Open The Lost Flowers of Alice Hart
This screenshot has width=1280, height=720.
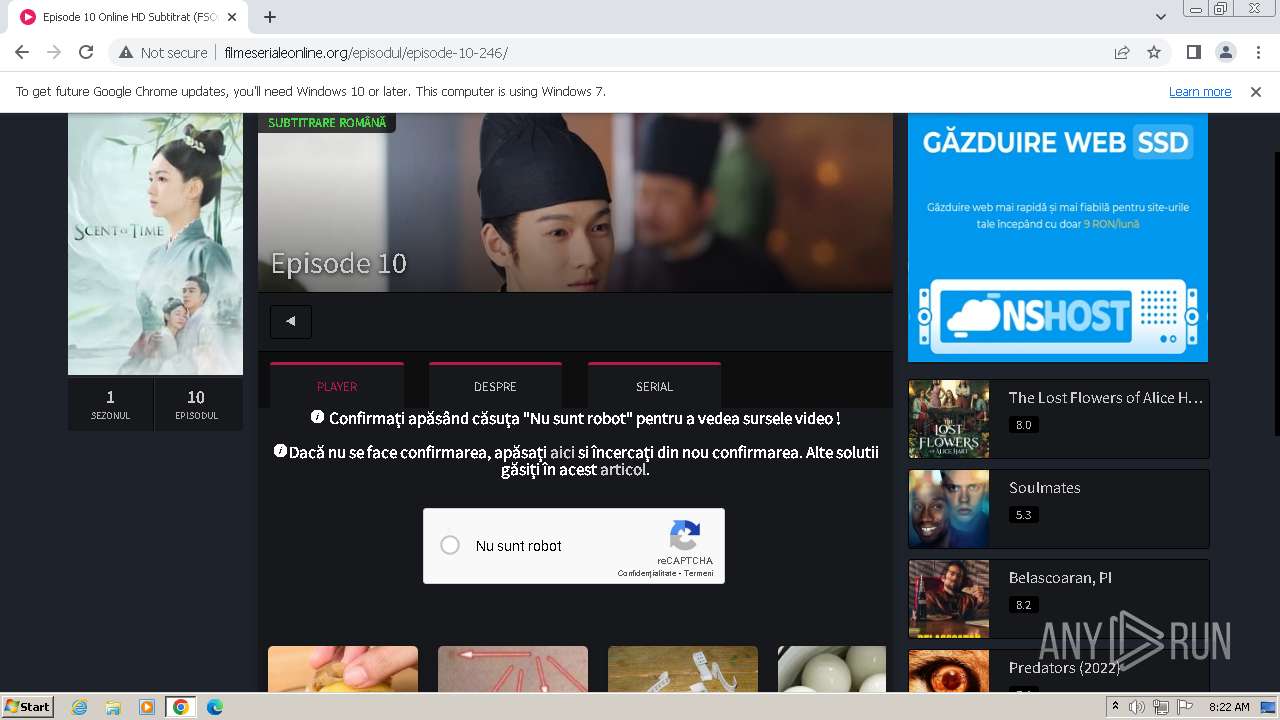click(x=1106, y=397)
